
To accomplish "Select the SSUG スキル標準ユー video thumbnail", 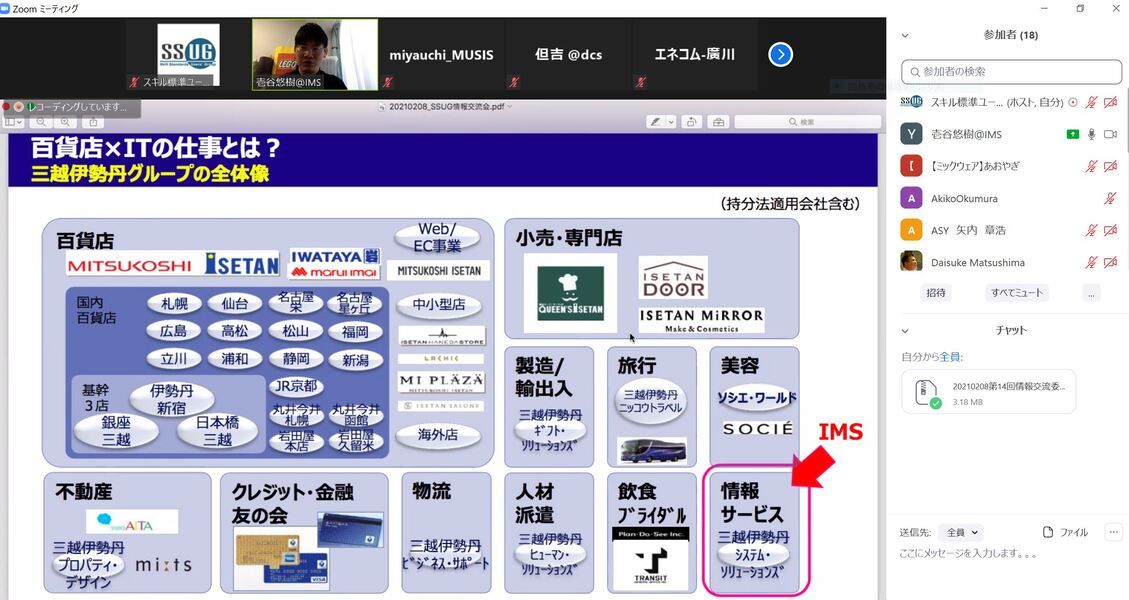I will [189, 55].
